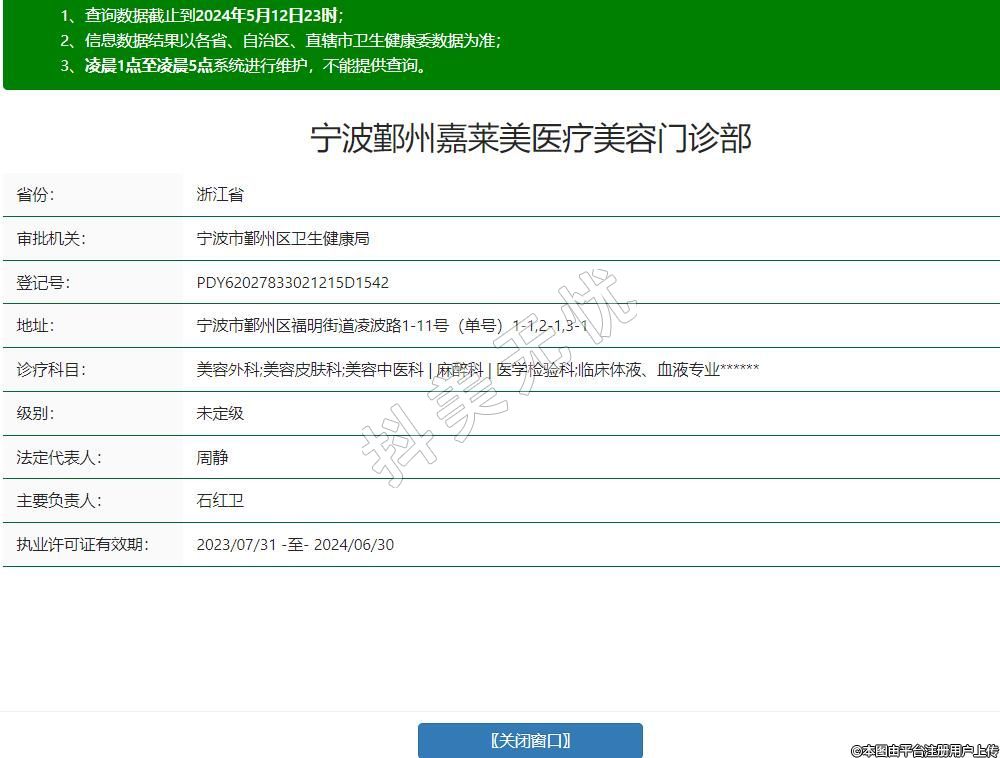Select the province value 浙江省
The image size is (1000, 758).
pos(220,195)
